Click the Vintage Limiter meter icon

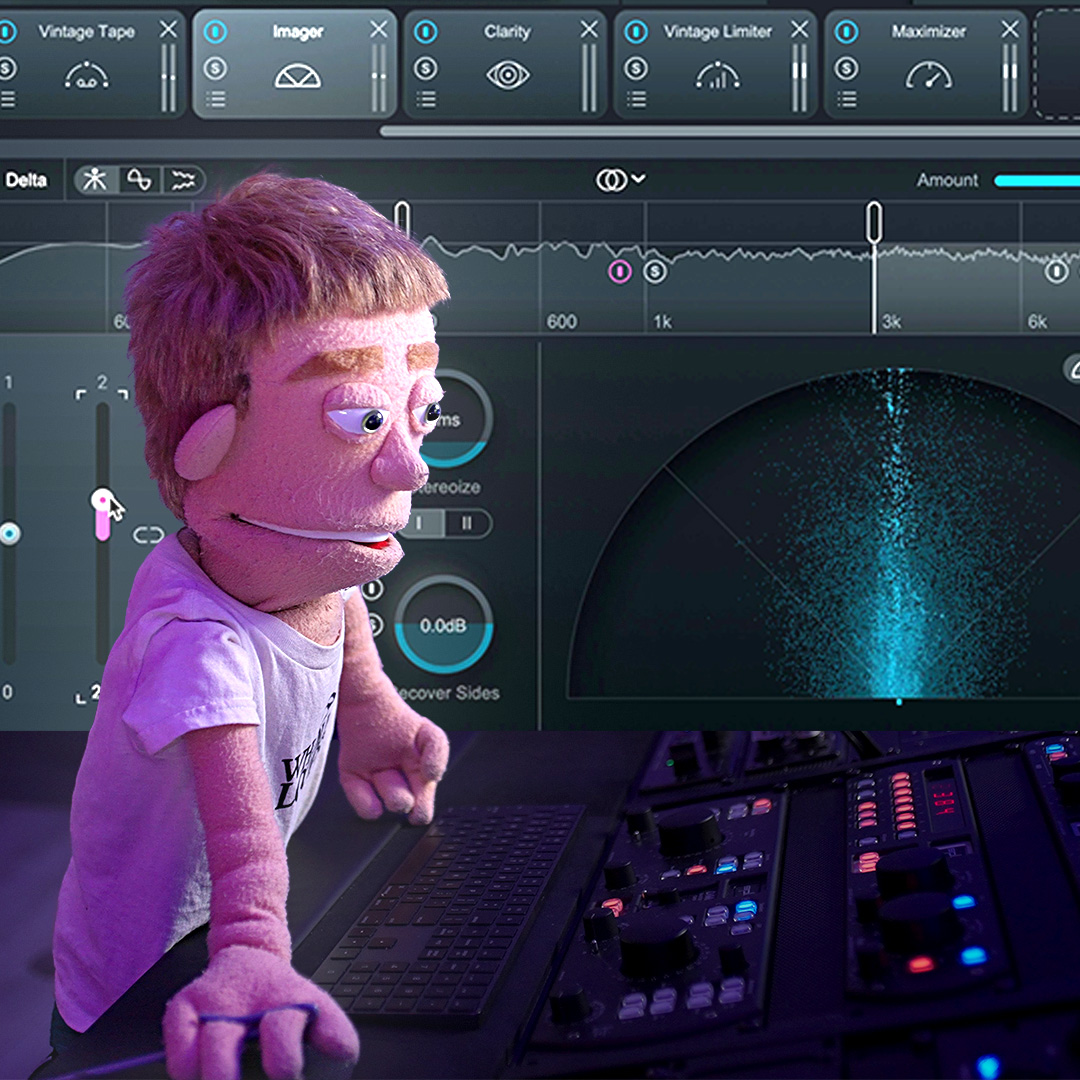pyautogui.click(x=717, y=76)
